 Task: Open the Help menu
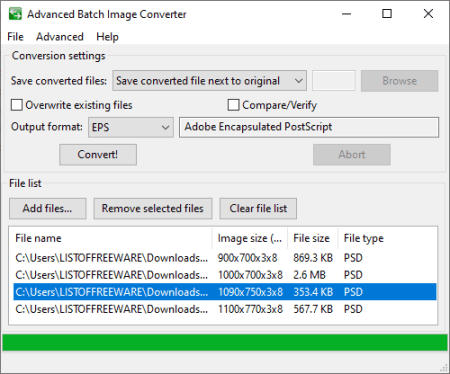[107, 37]
